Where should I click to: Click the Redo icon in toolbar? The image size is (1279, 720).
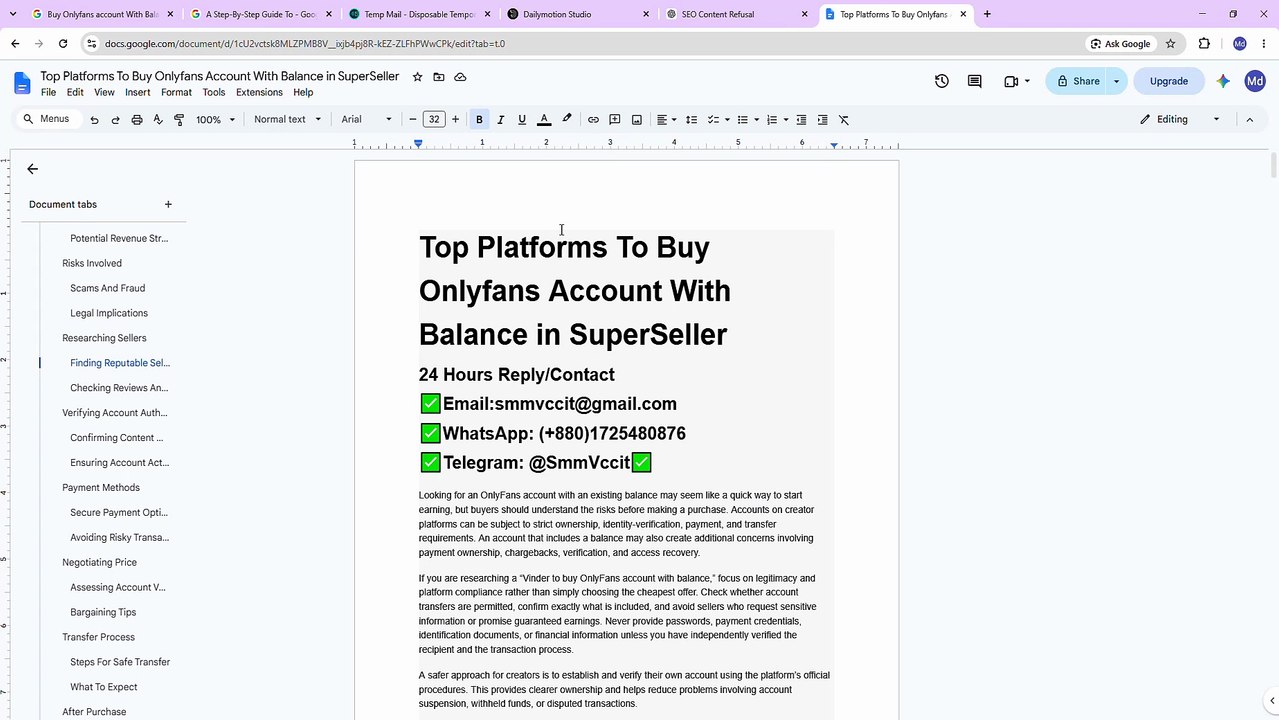click(115, 120)
